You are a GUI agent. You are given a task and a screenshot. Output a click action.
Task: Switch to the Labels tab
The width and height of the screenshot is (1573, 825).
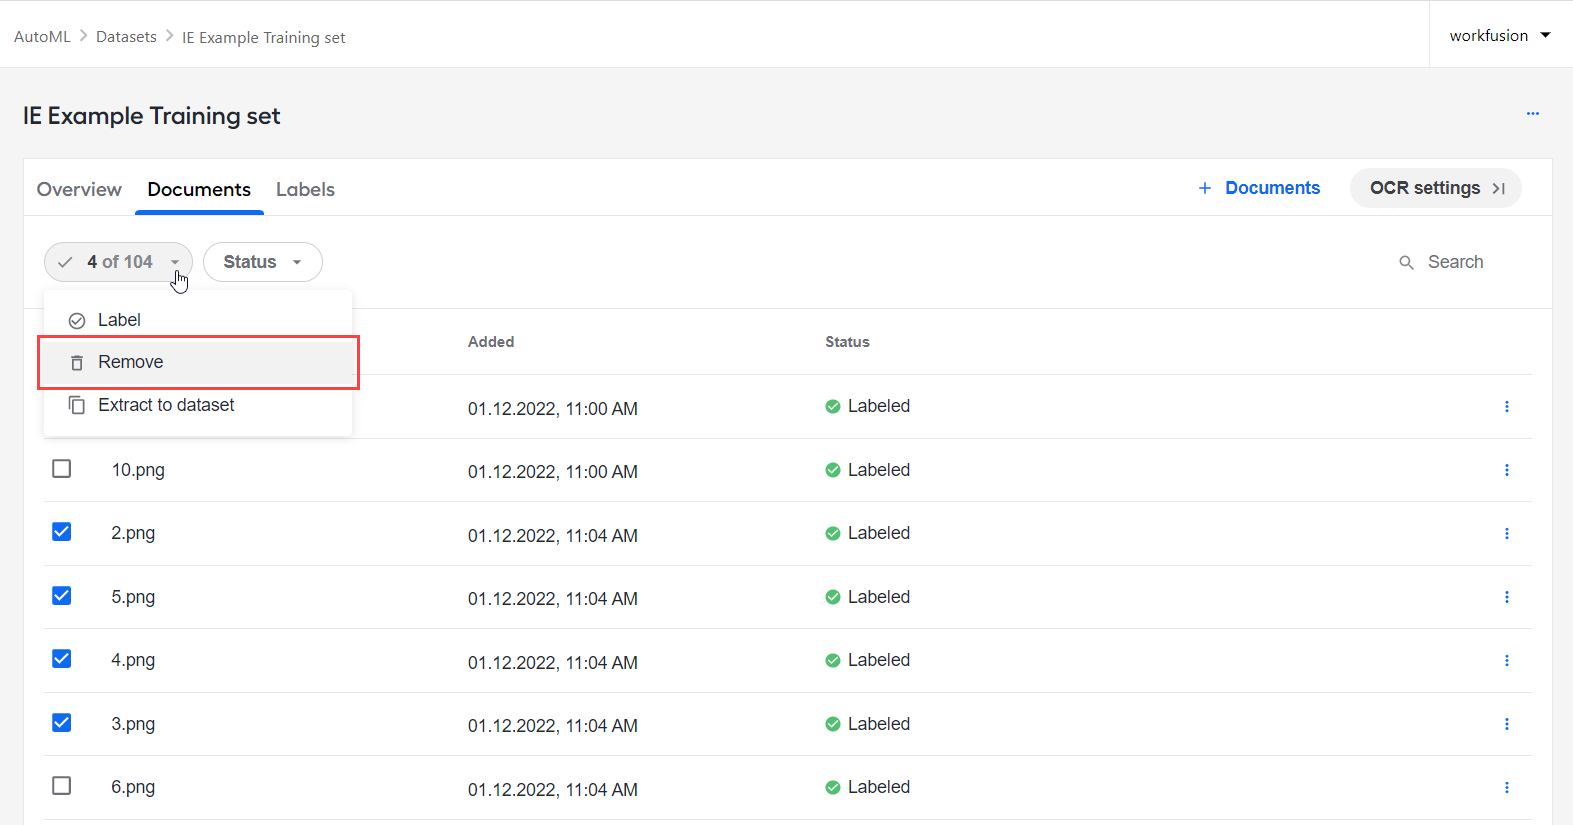click(x=305, y=189)
